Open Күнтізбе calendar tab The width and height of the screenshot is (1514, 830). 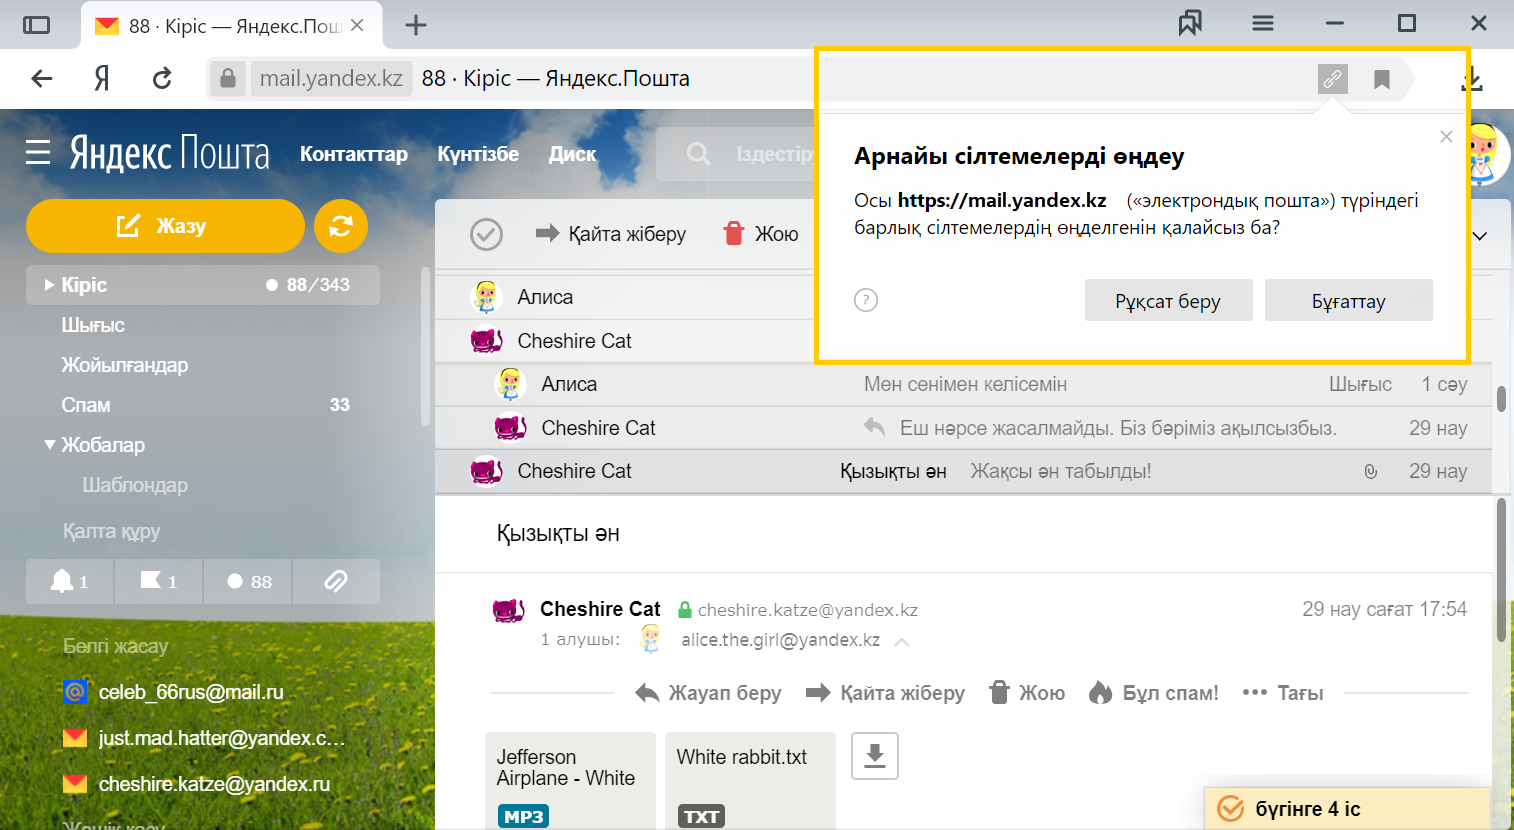[478, 154]
